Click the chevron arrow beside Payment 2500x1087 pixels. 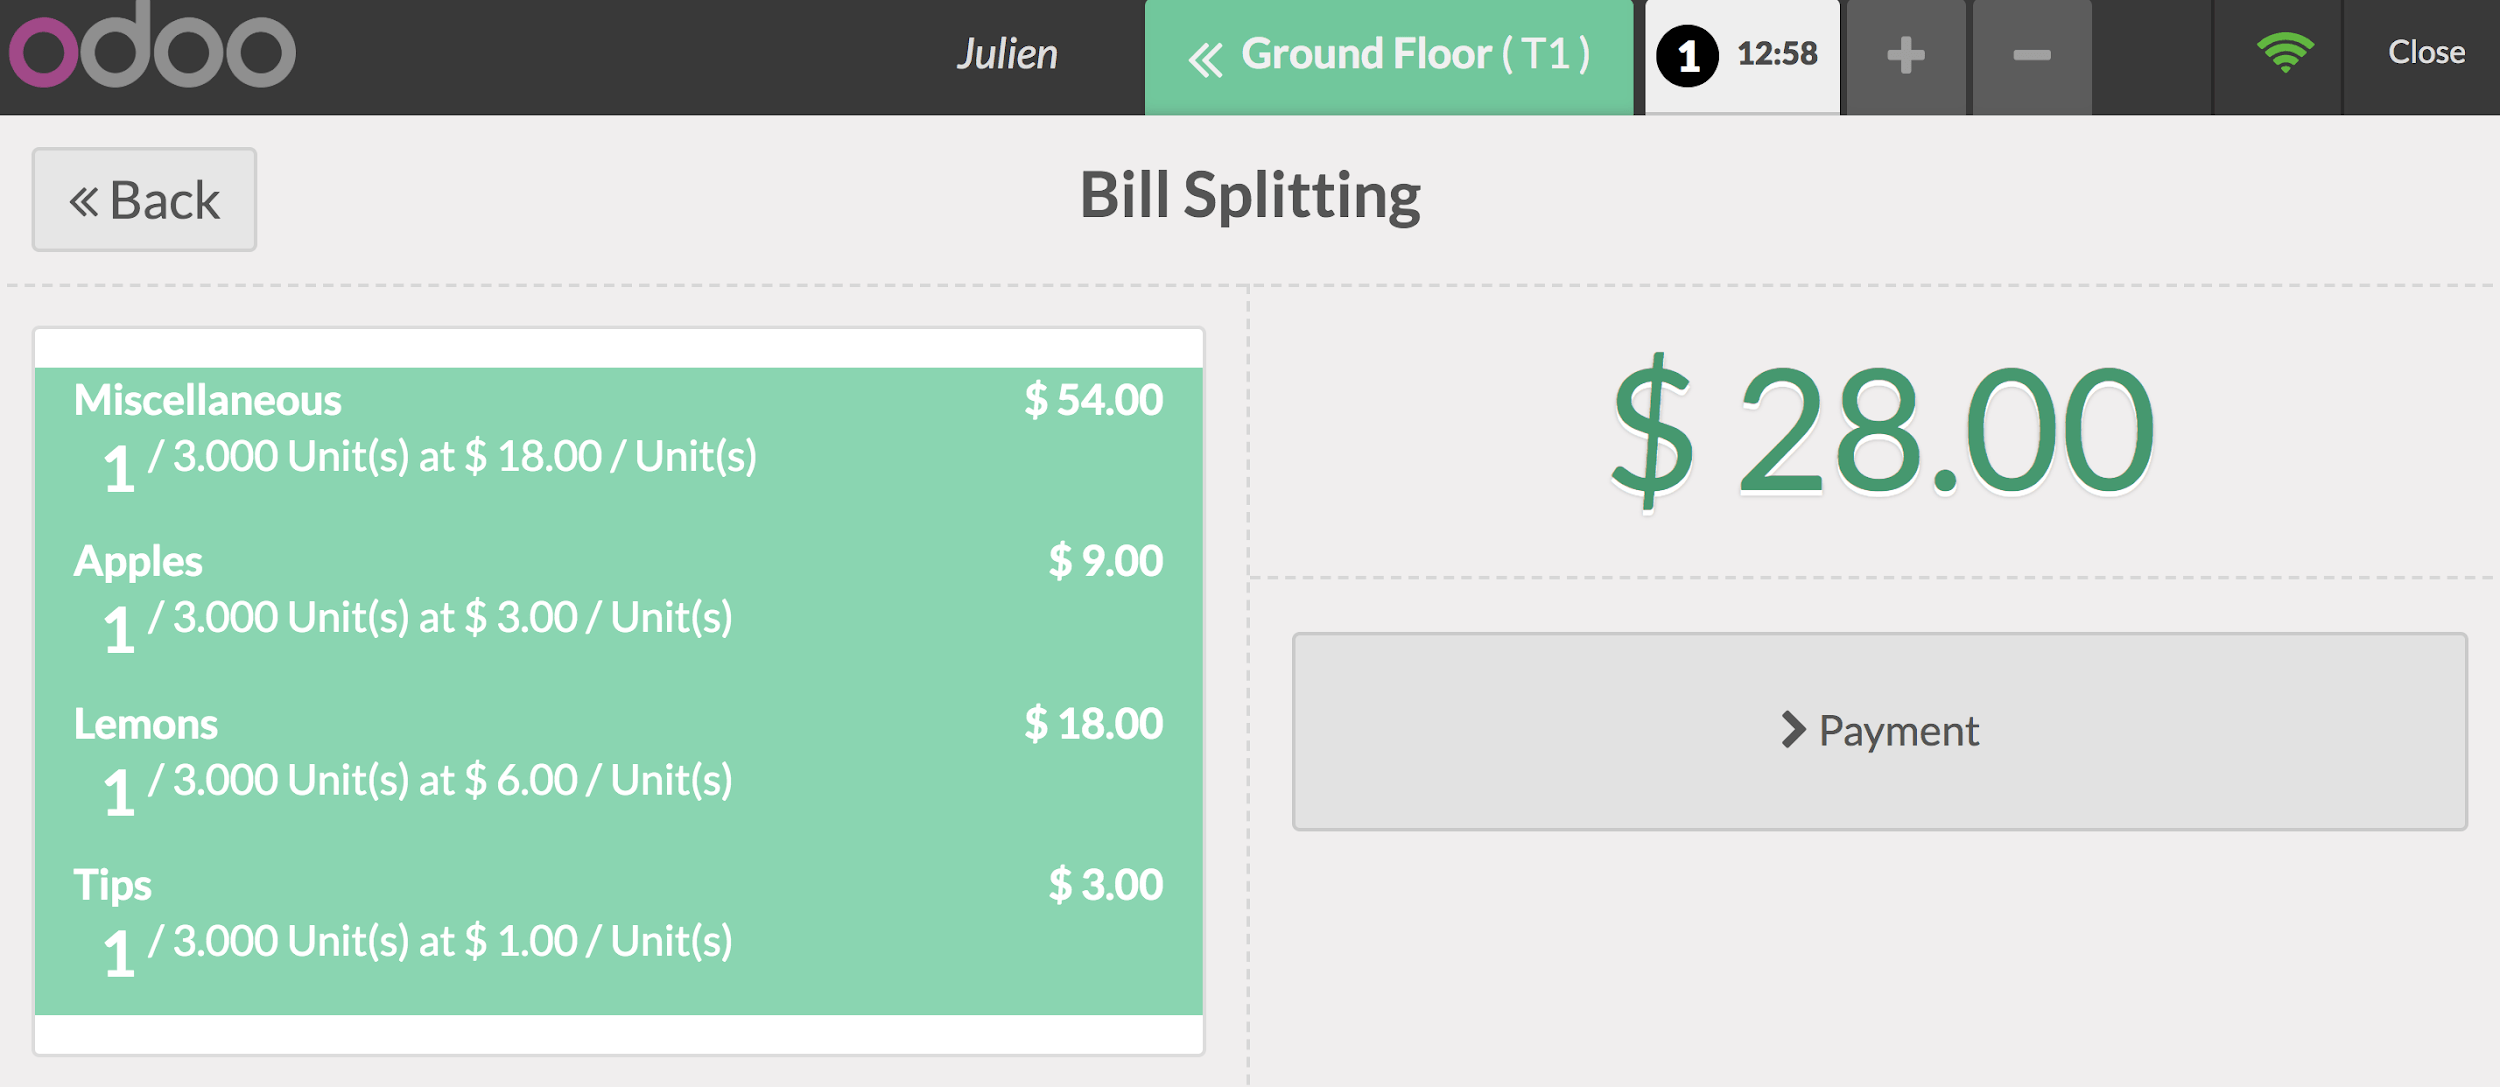coord(1793,730)
